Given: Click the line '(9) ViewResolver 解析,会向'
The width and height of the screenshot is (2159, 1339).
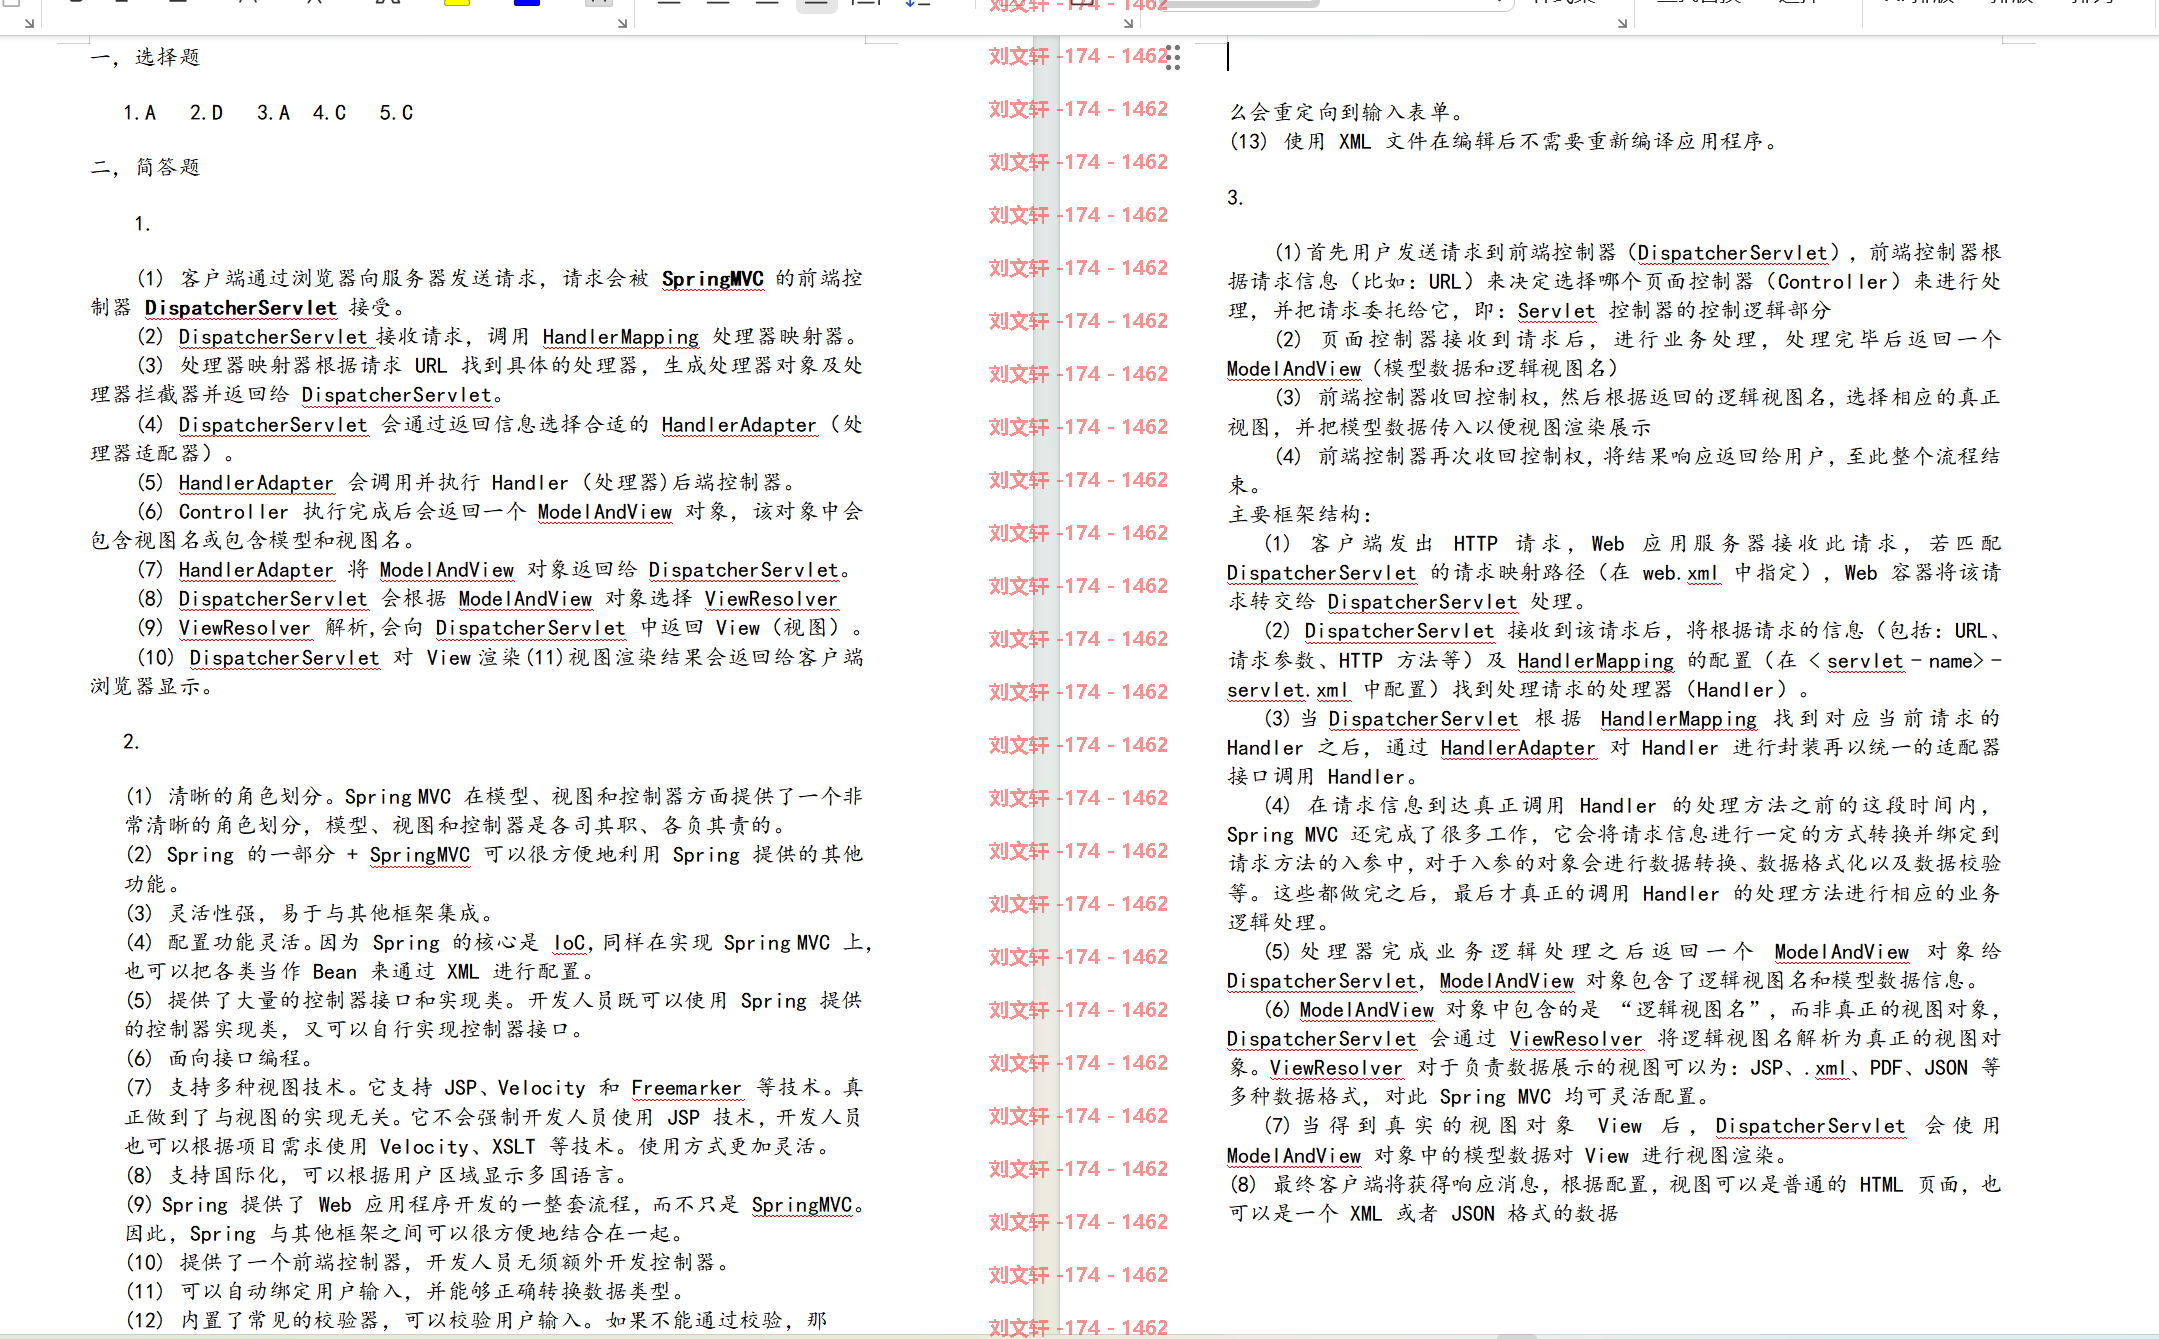Looking at the screenshot, I should pos(500,628).
